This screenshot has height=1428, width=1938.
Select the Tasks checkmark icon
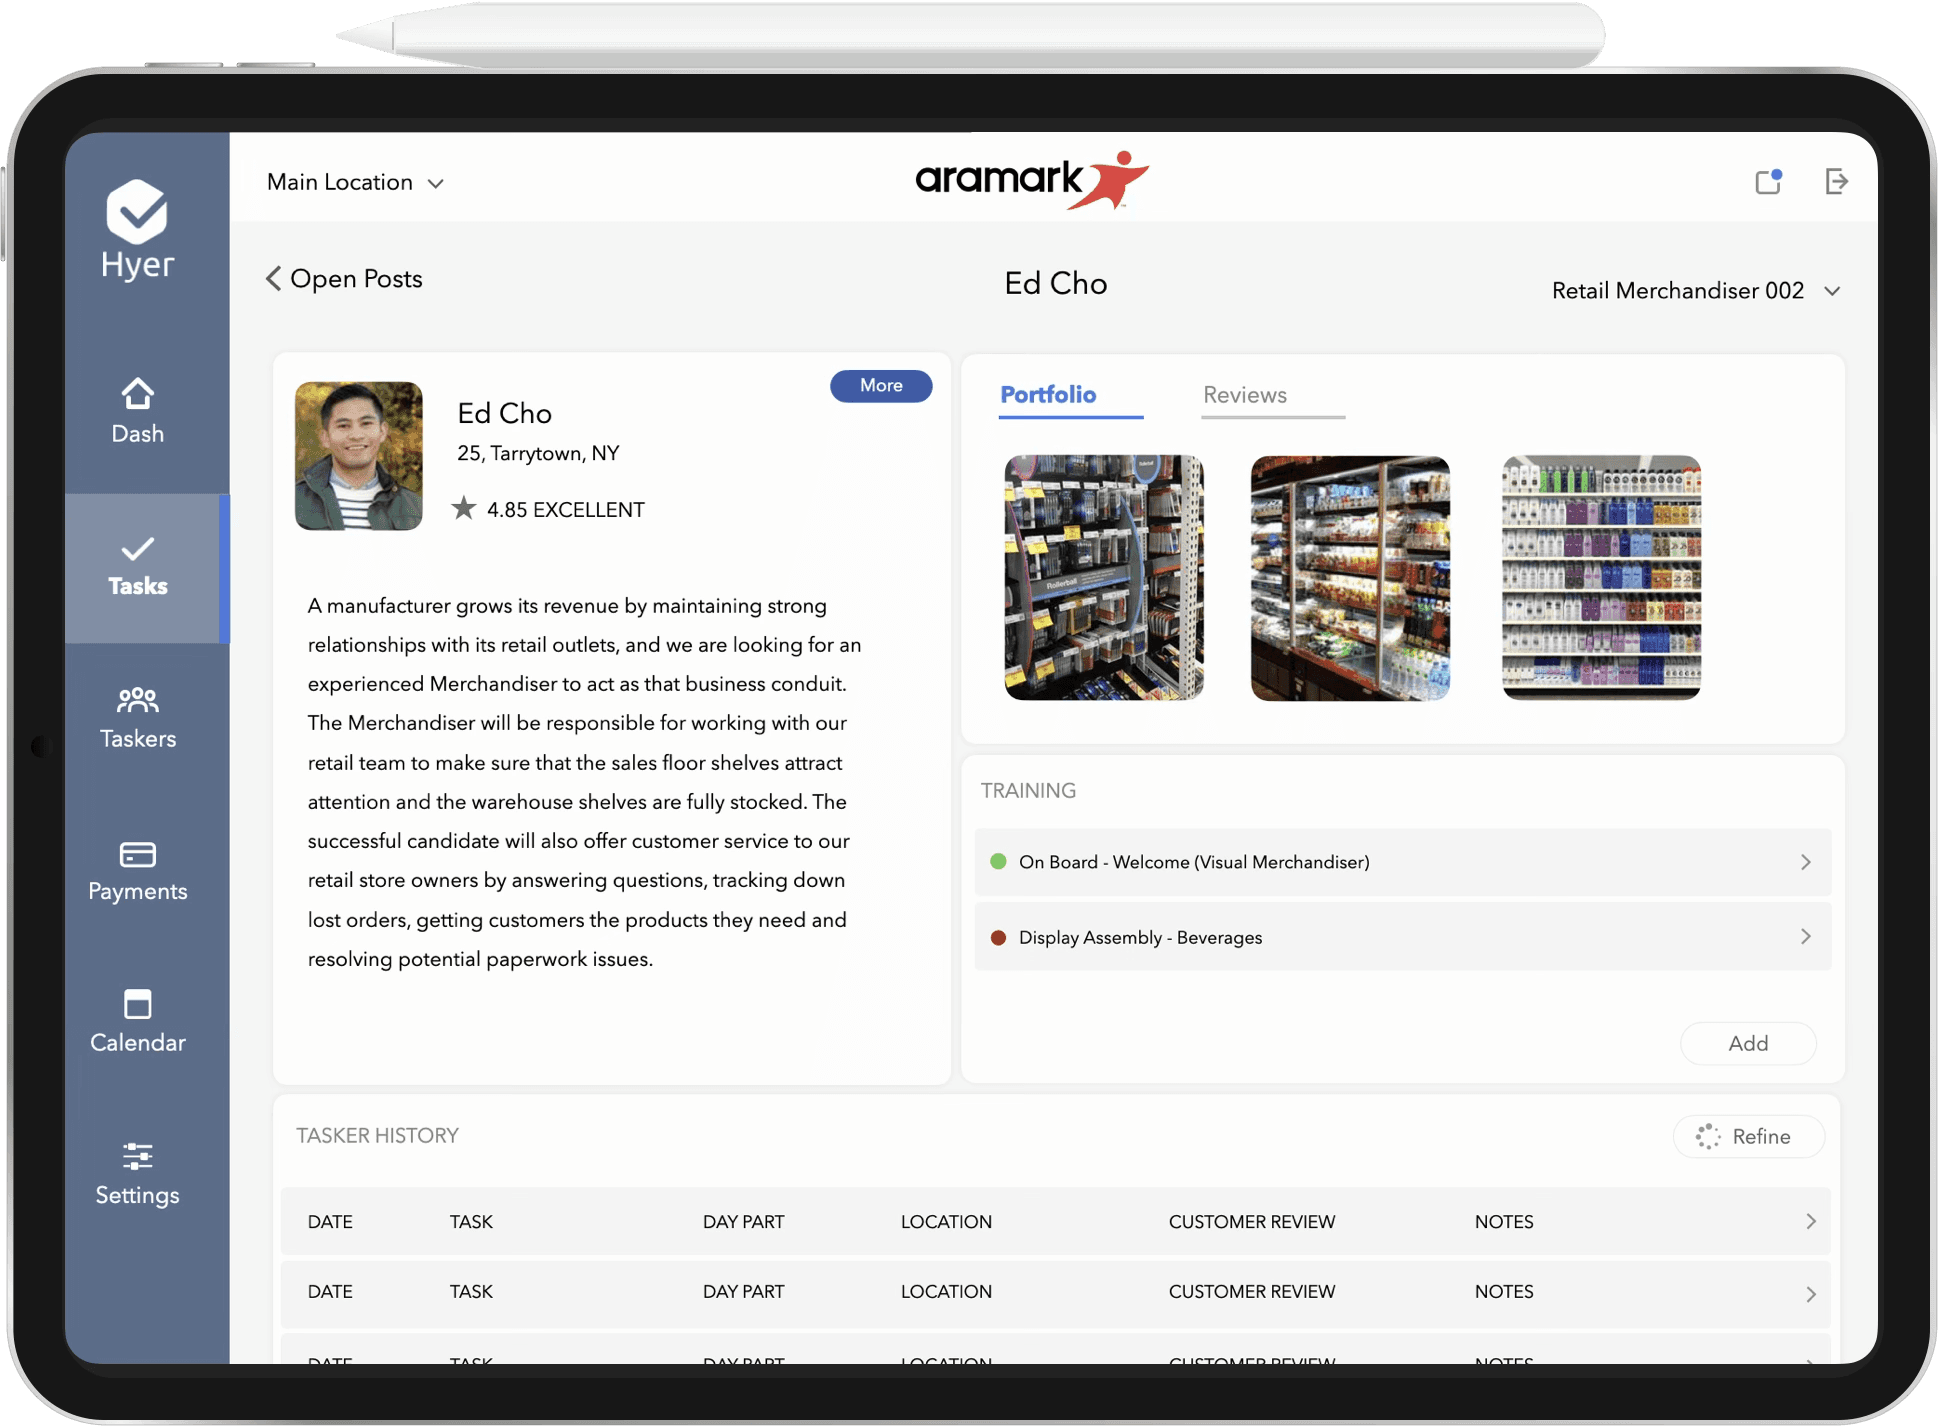(x=137, y=549)
